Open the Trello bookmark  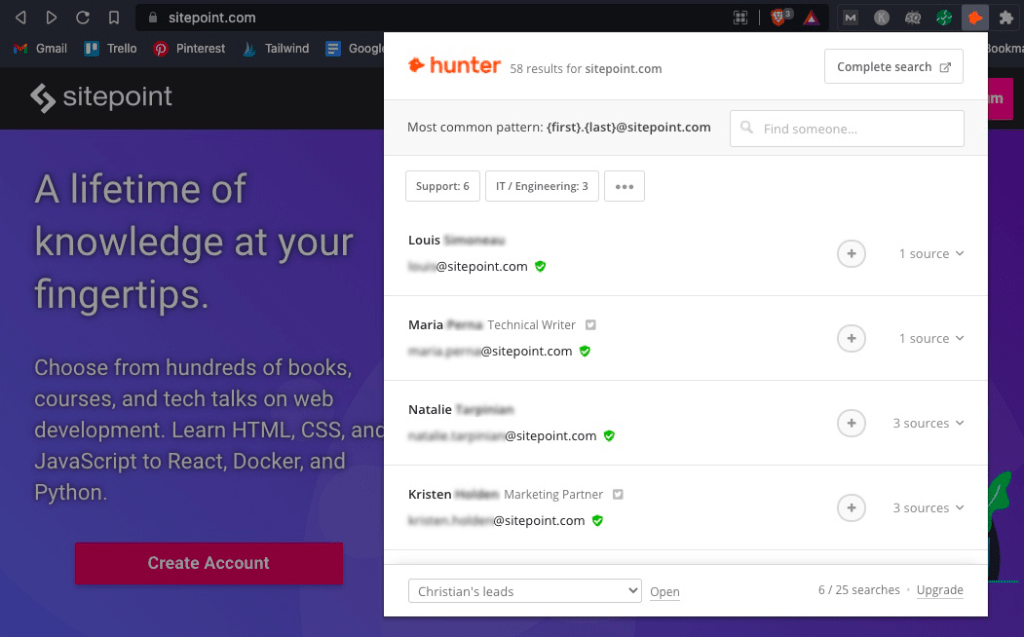point(111,48)
